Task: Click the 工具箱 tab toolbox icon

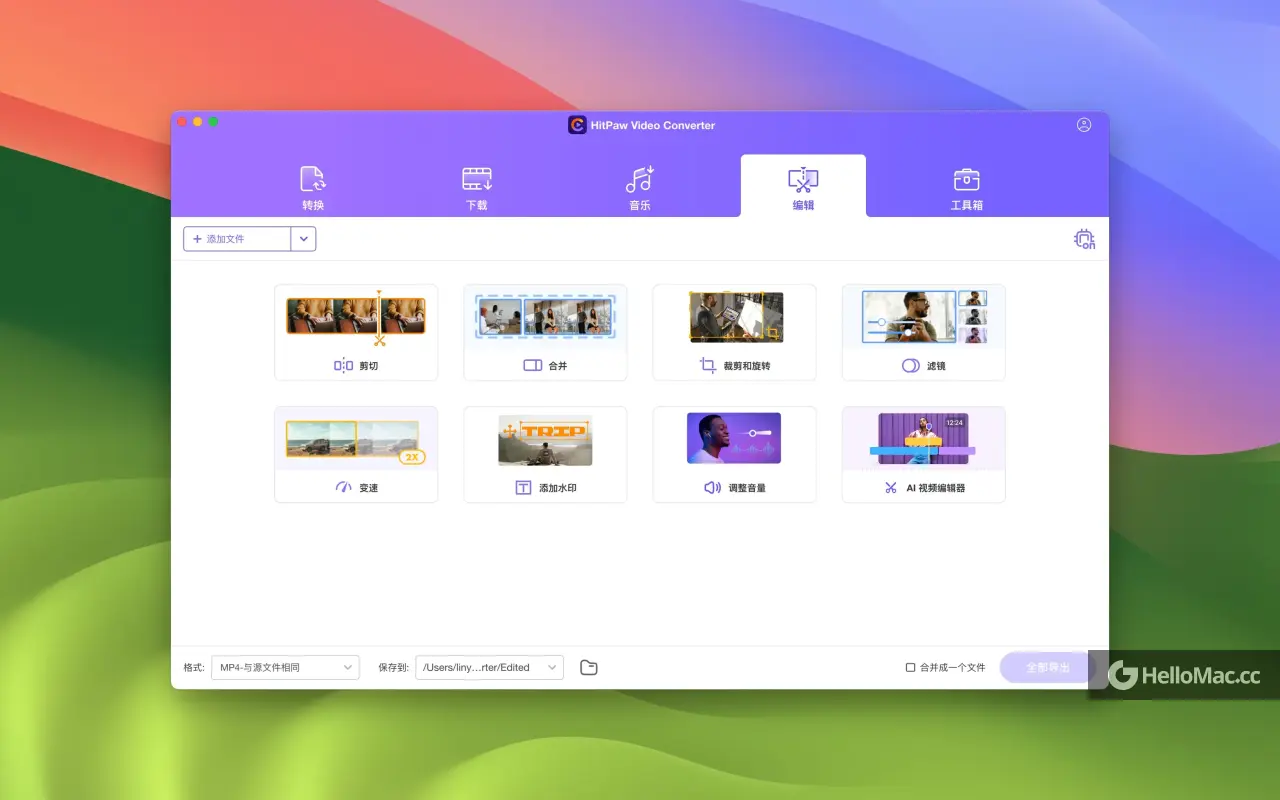Action: click(x=966, y=179)
